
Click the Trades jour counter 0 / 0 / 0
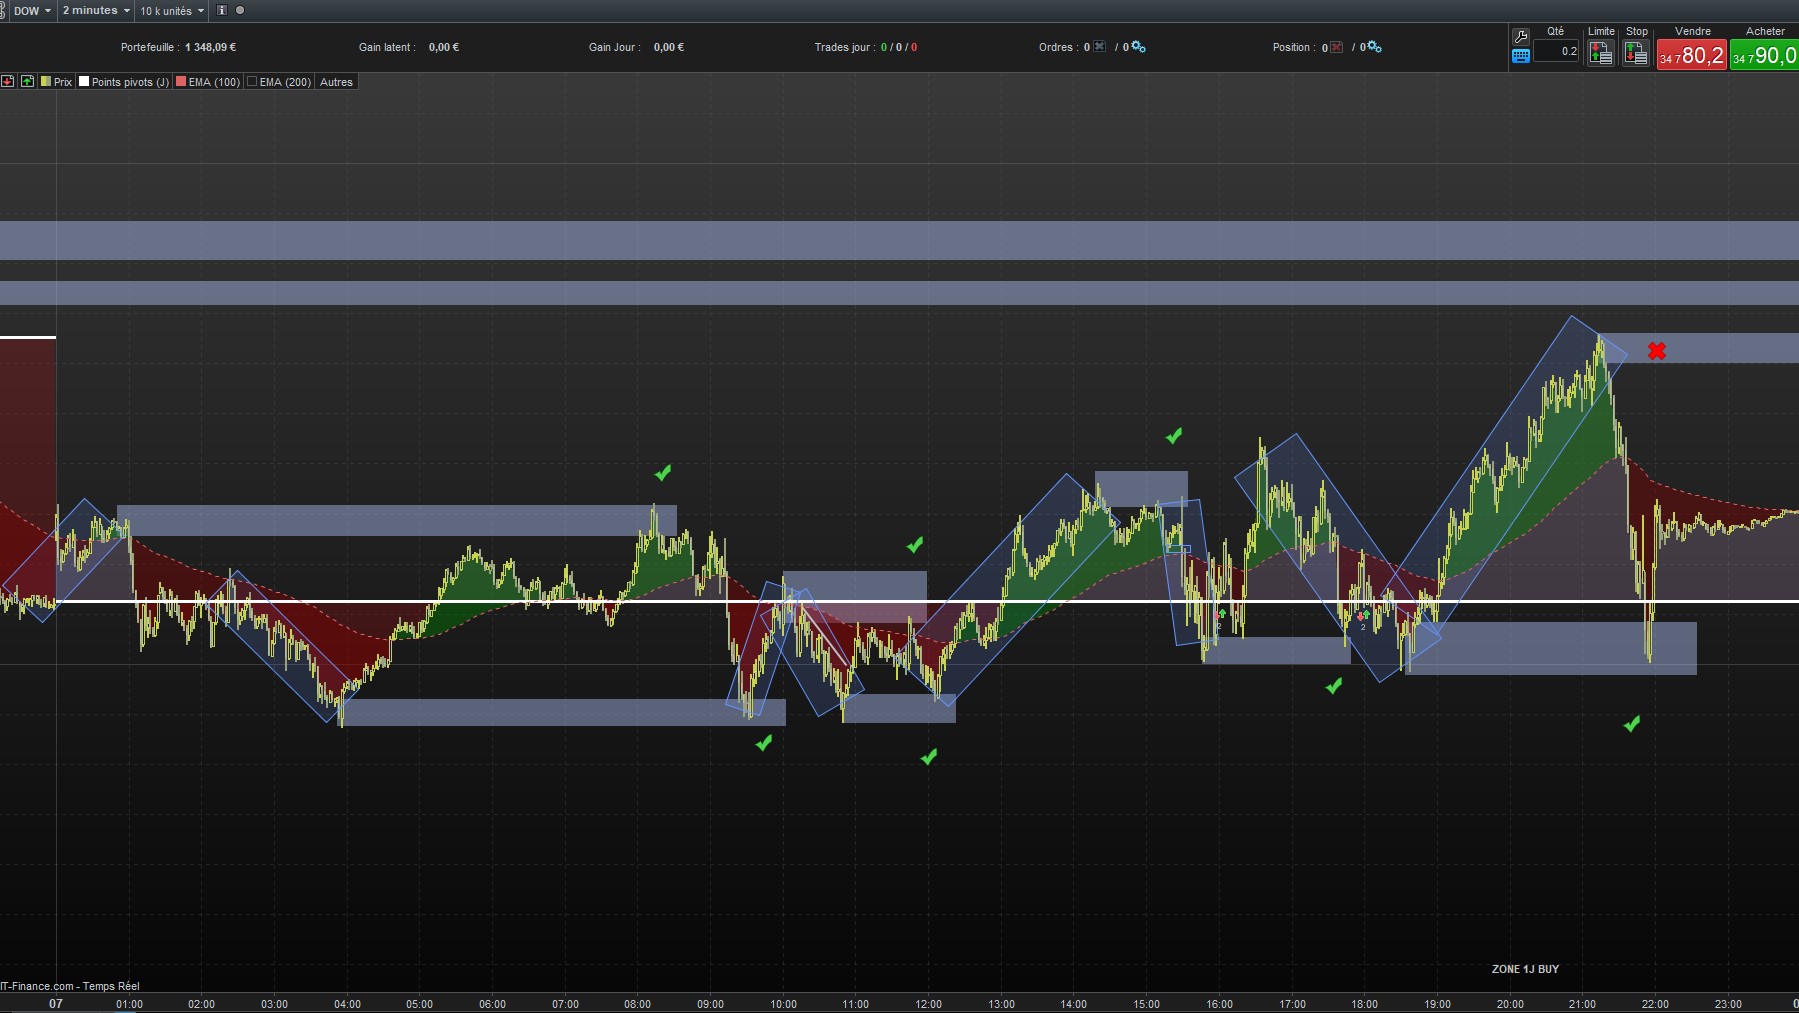coord(899,47)
